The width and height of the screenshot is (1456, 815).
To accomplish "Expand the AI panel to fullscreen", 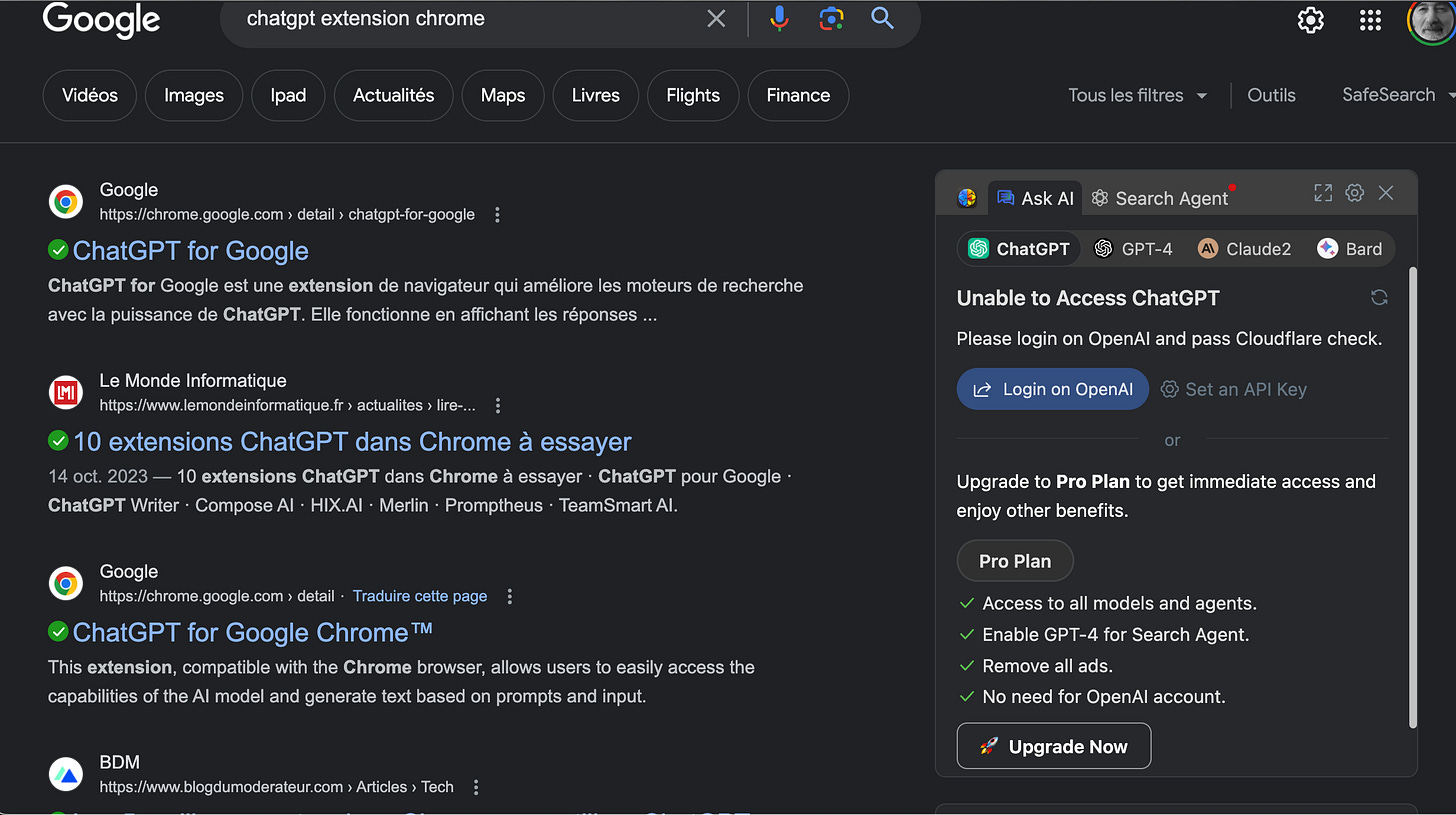I will point(1323,193).
